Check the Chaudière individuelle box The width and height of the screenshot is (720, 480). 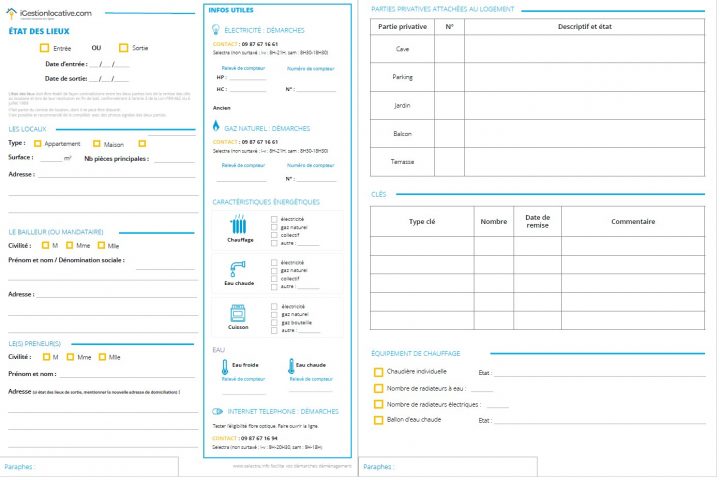[x=378, y=372]
